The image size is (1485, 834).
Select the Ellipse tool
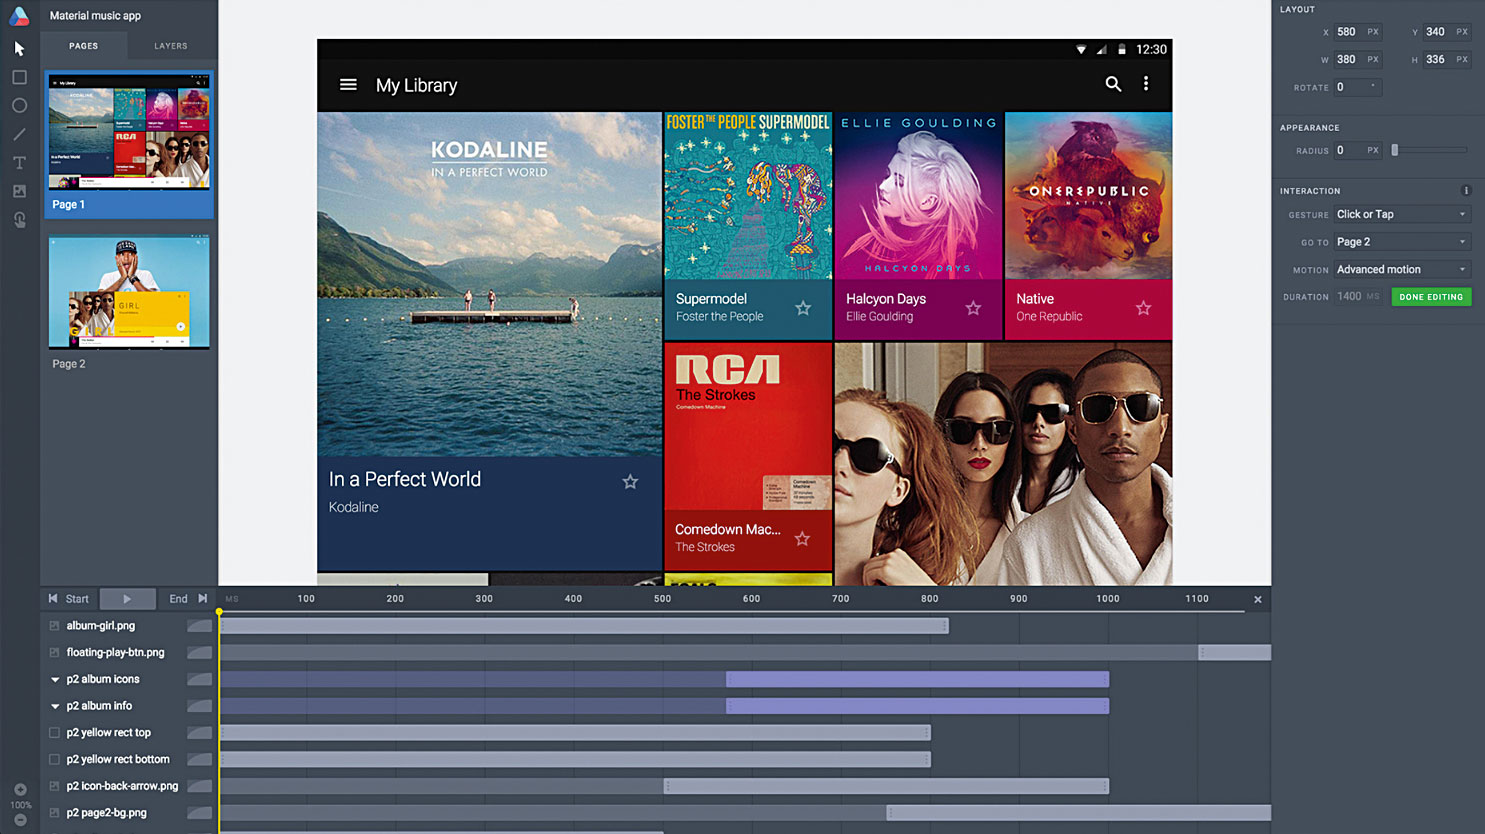click(x=18, y=105)
